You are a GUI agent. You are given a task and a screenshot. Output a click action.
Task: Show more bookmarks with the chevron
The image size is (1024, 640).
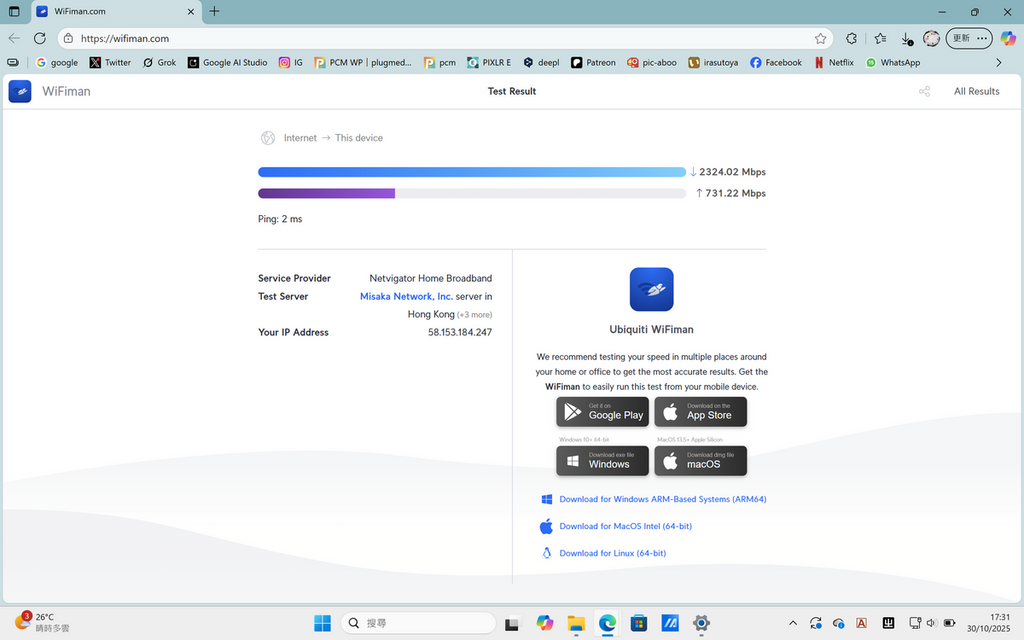click(998, 62)
